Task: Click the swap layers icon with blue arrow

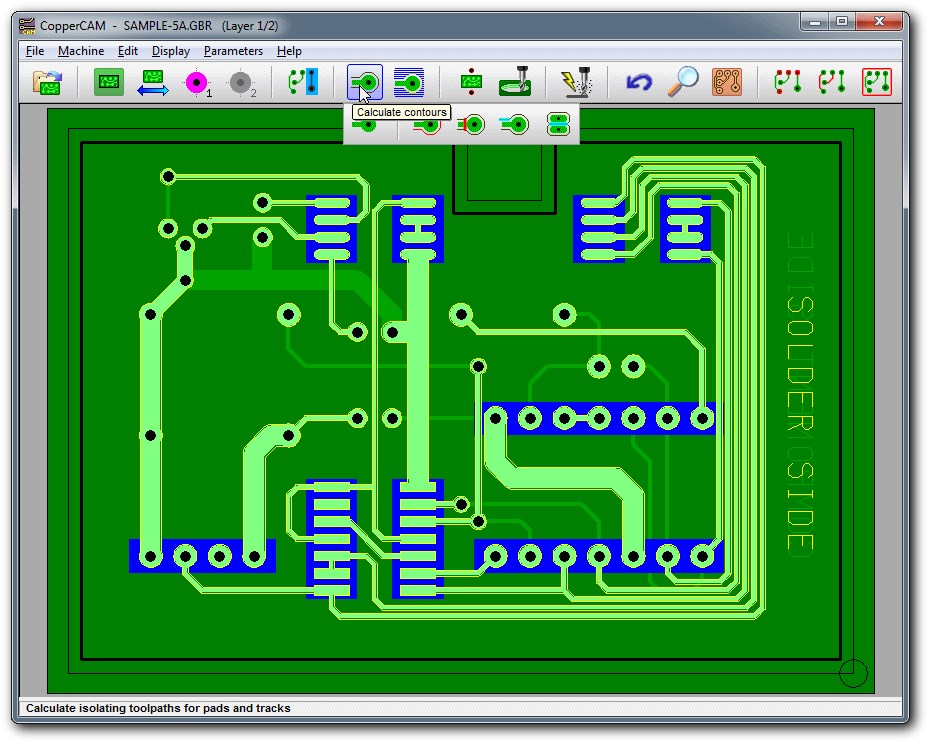Action: (153, 82)
